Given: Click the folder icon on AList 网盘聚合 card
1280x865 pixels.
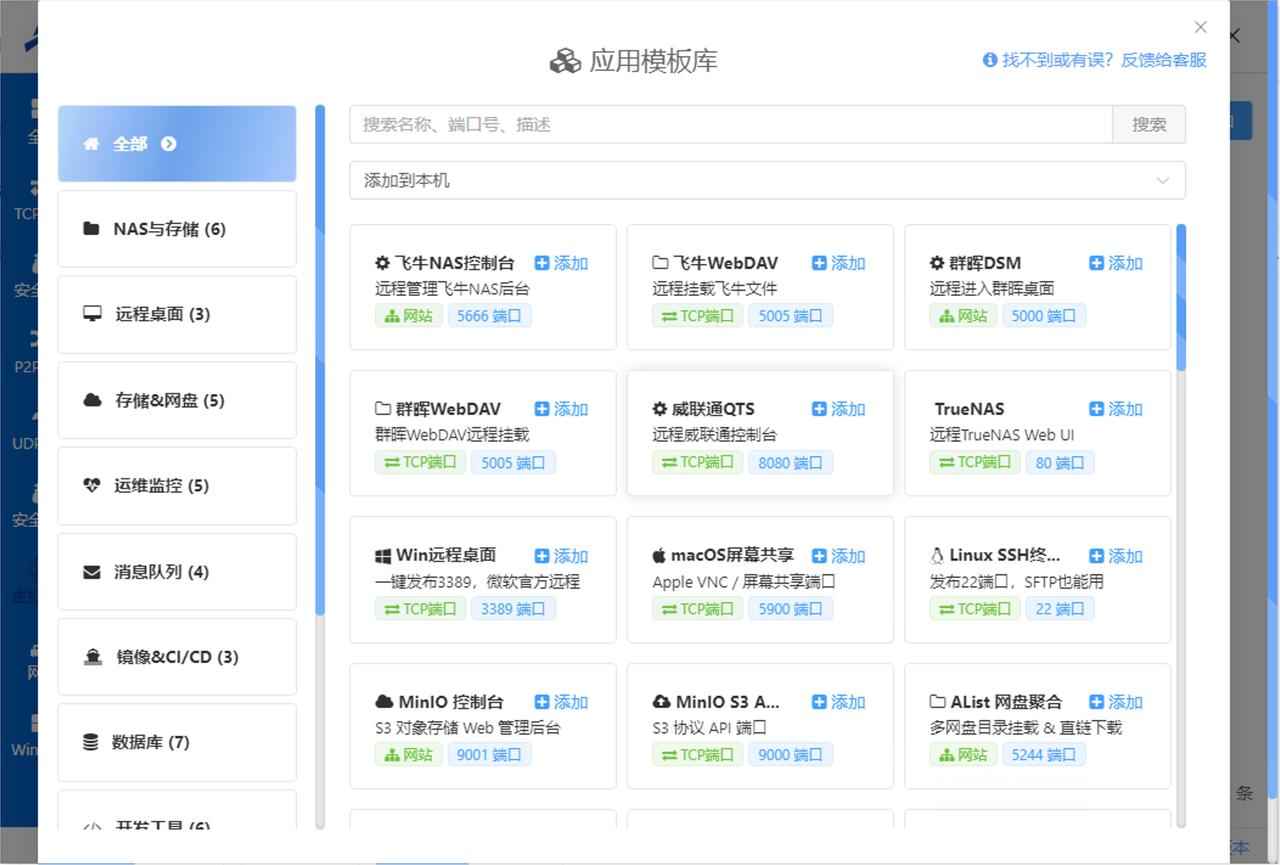Looking at the screenshot, I should pos(937,702).
